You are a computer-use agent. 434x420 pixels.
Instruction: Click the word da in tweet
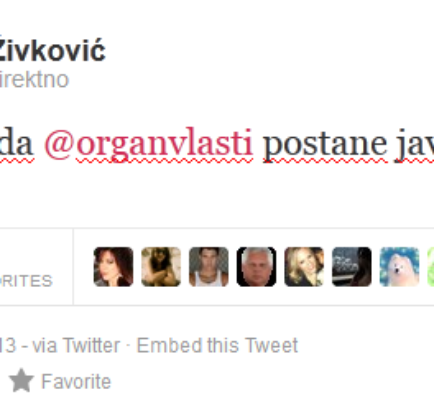(x=17, y=143)
